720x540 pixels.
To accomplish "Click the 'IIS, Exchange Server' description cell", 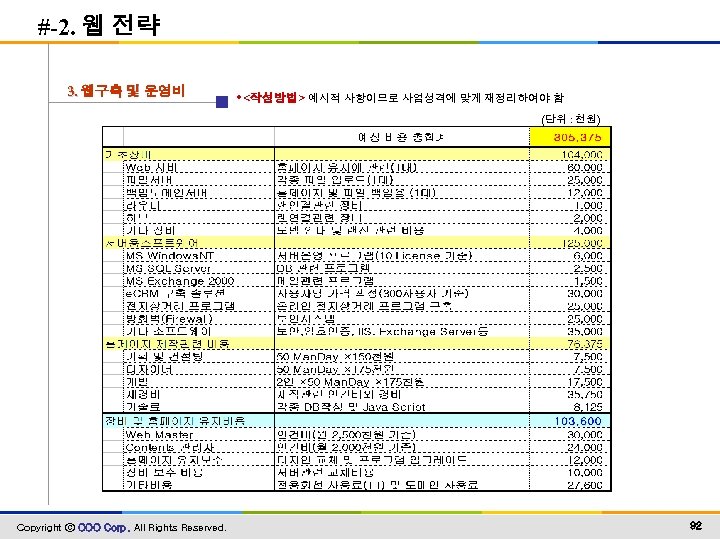I will click(x=382, y=331).
